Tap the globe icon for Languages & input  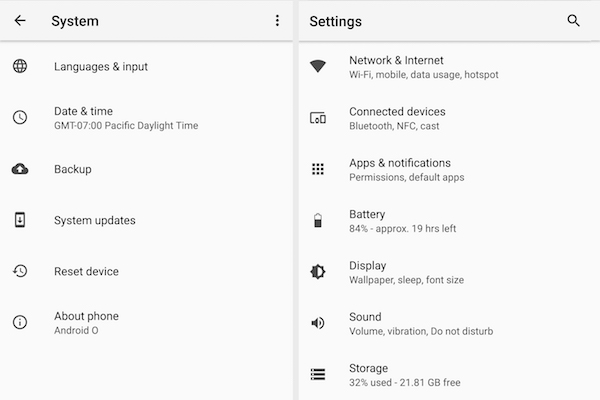coord(20,66)
